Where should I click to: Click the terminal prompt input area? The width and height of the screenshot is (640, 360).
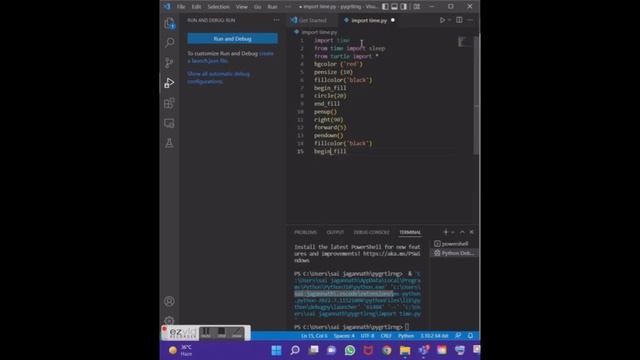tap(407, 327)
